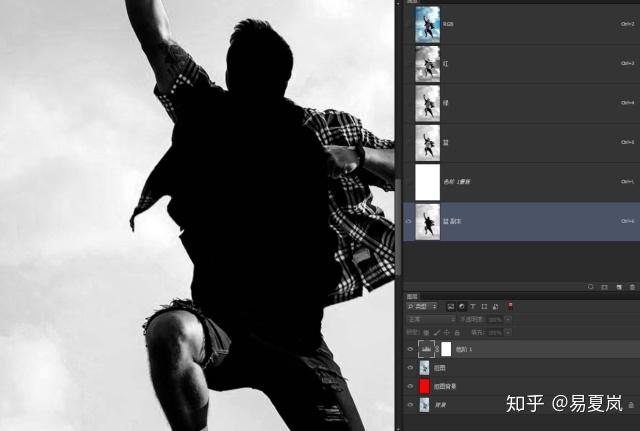Show the RGB channel via visibility box
The image size is (640, 431).
(409, 24)
